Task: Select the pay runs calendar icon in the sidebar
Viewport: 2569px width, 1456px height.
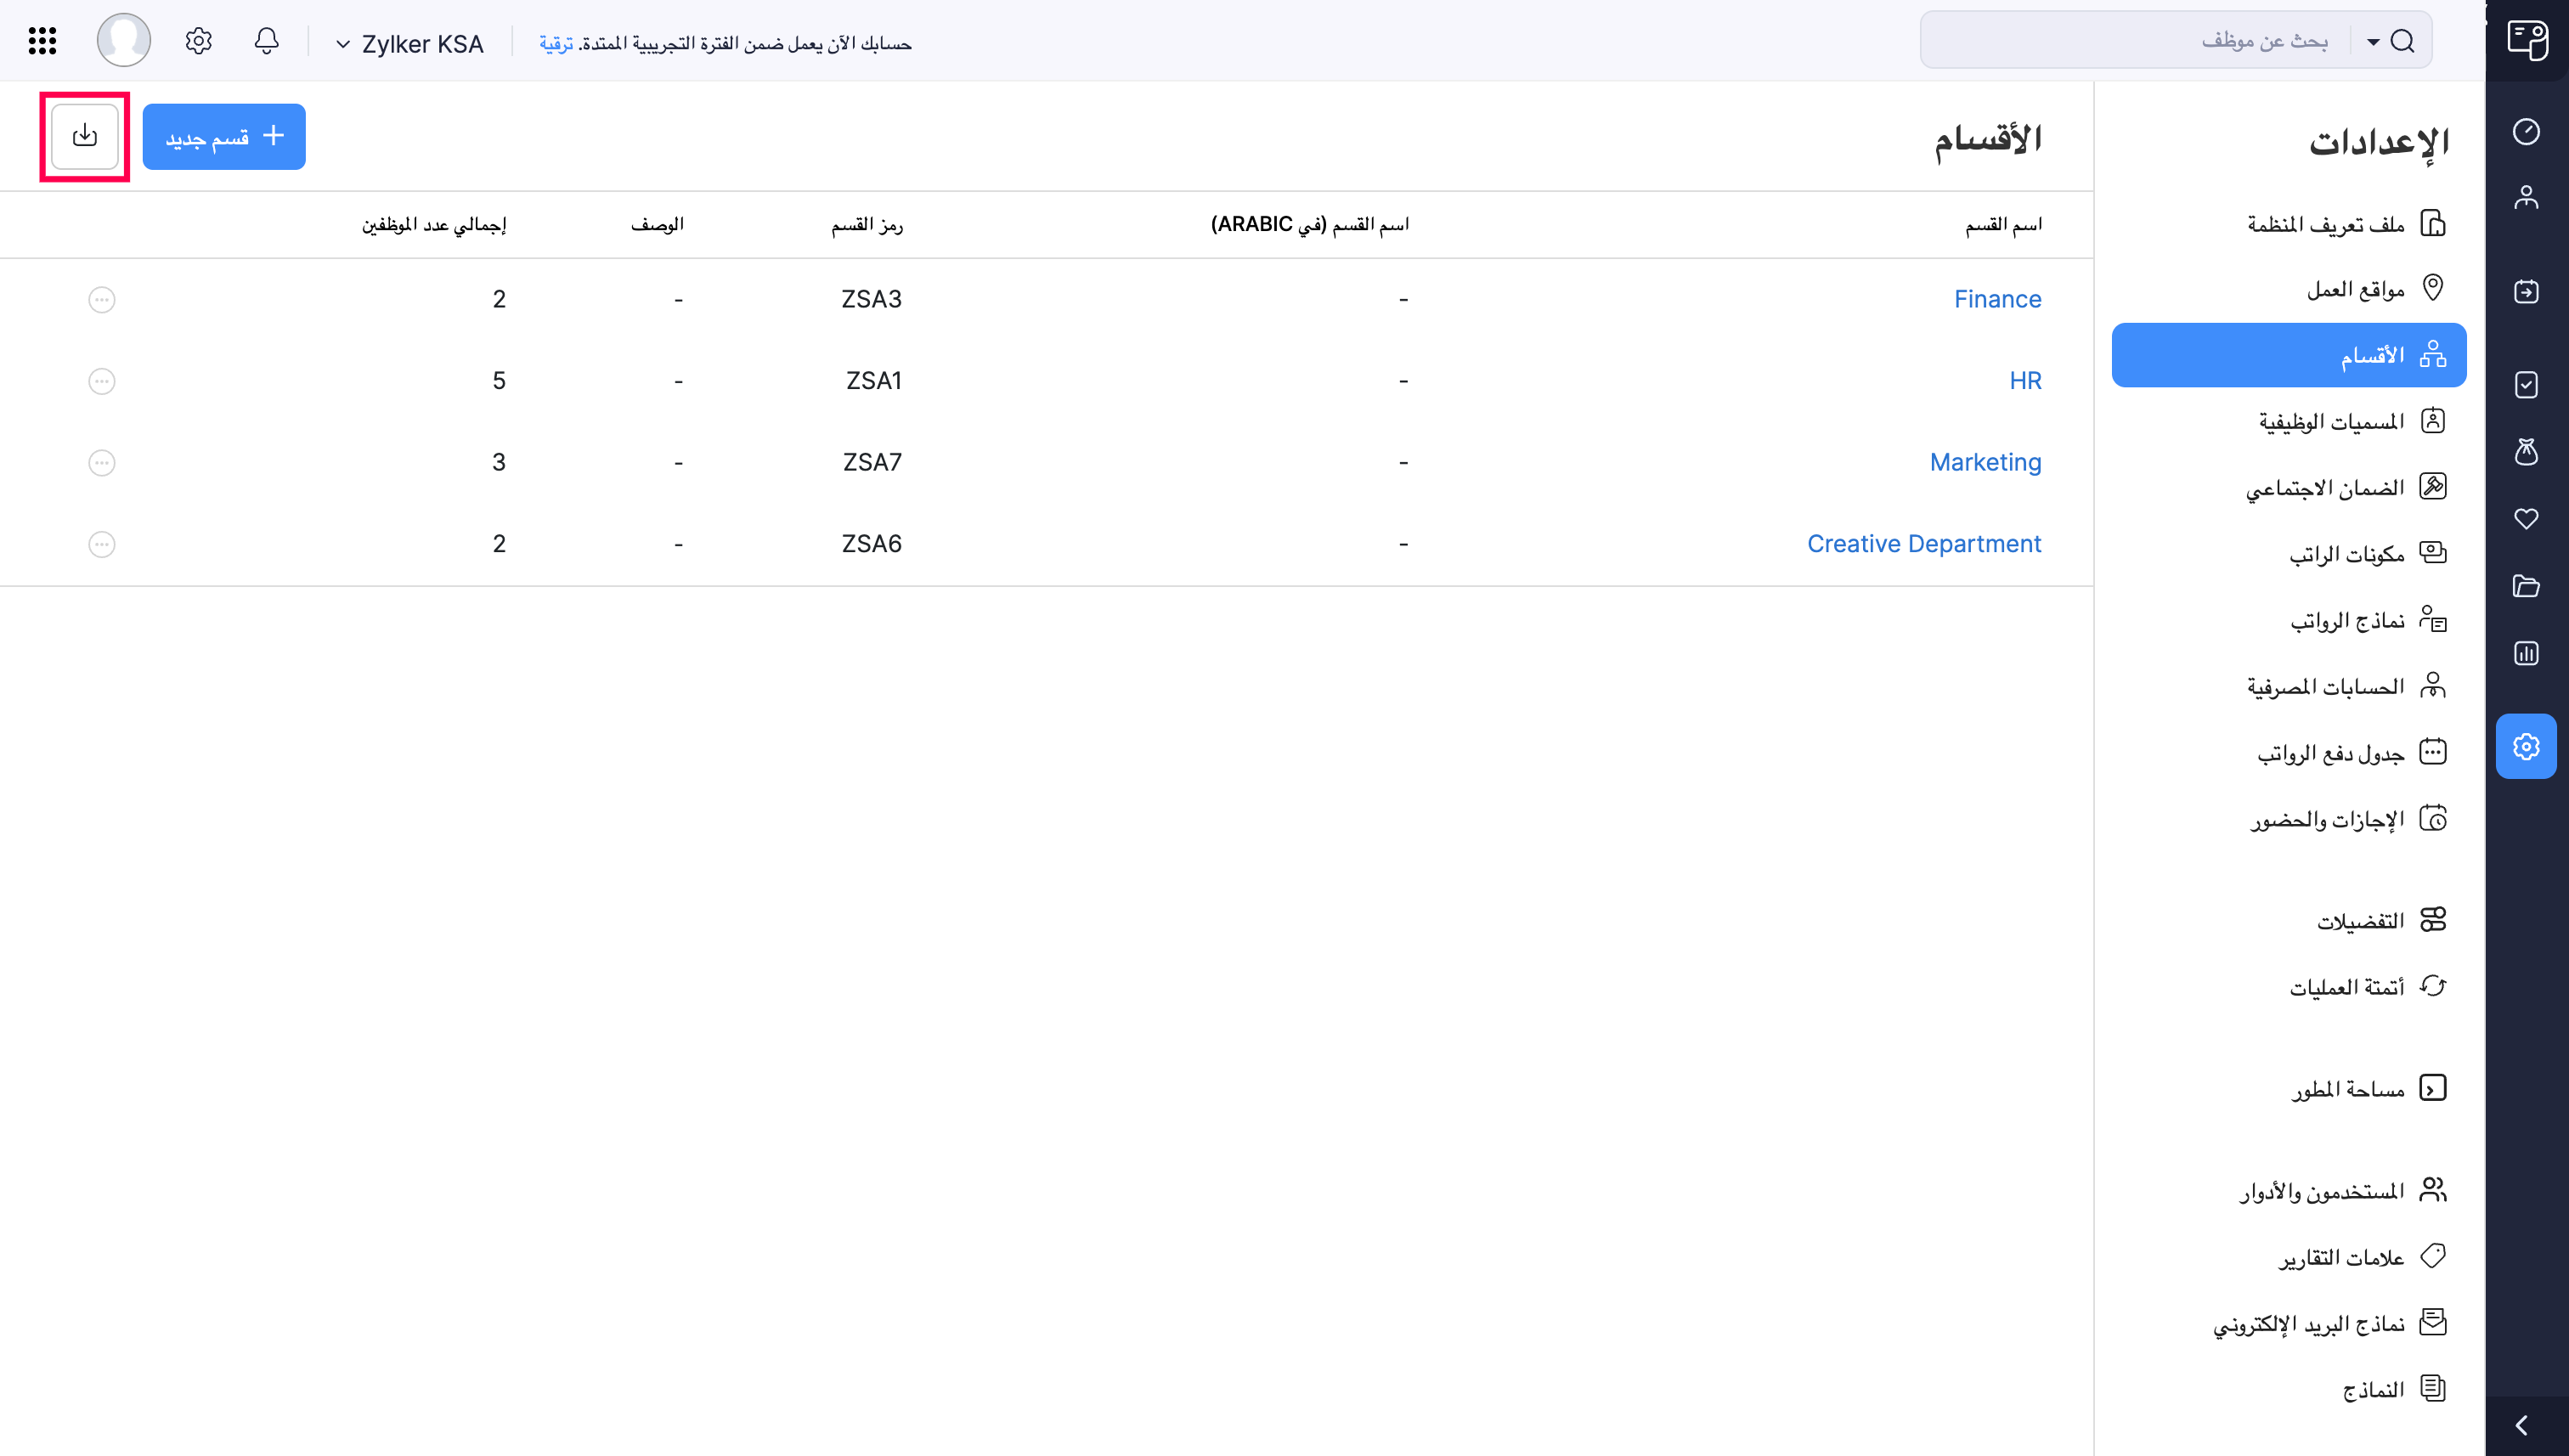Action: (2528, 292)
